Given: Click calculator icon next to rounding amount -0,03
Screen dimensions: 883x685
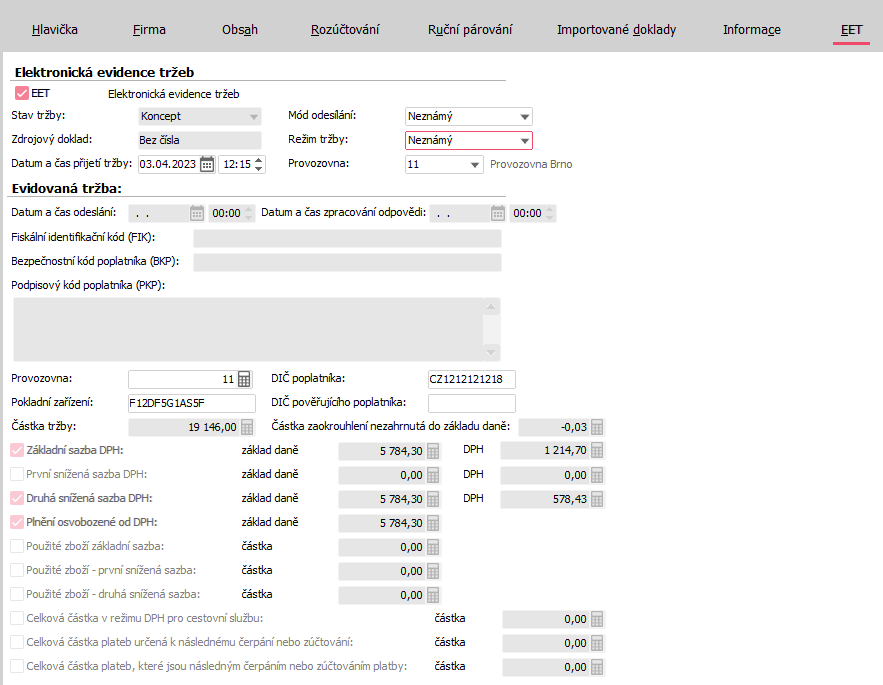Looking at the screenshot, I should 597,427.
